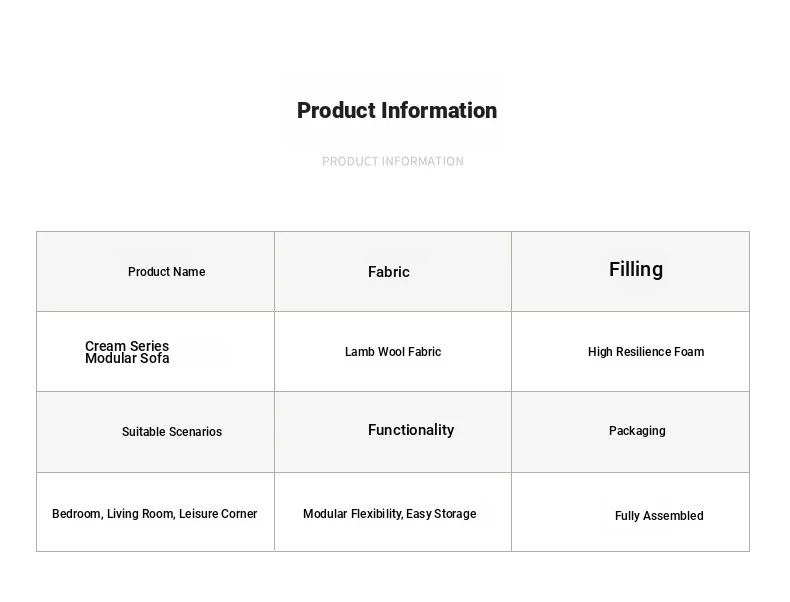Click the Lamb Wool Fabric cell
This screenshot has height=602, width=790.
(393, 352)
